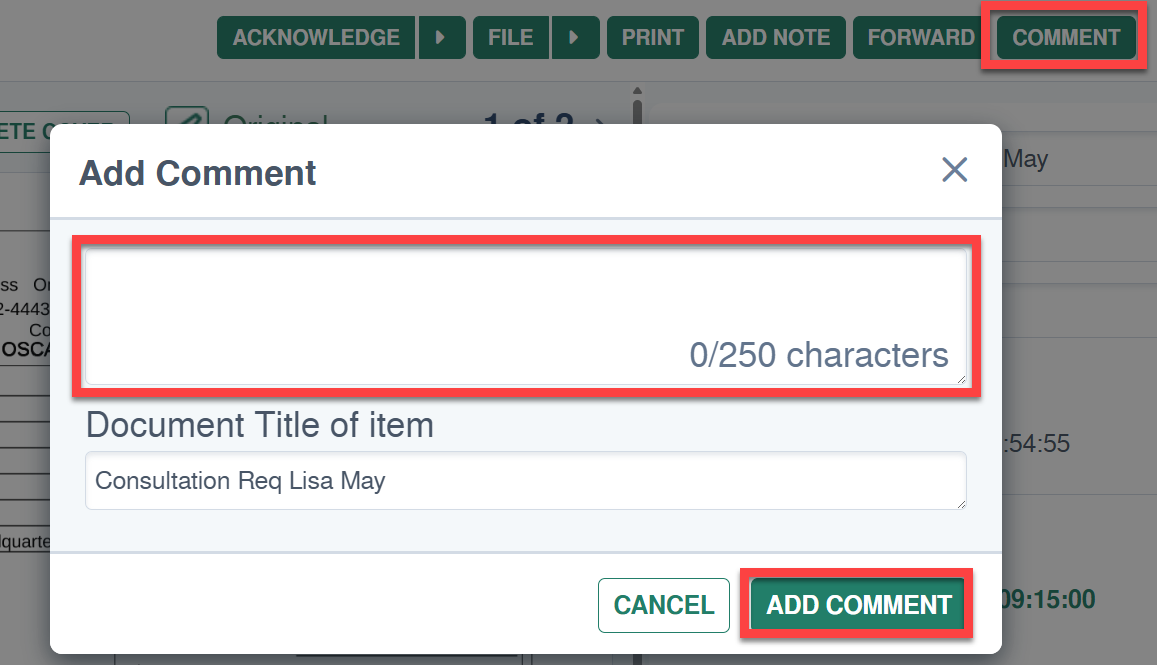
Task: Click CANCEL in the dialog
Action: point(663,605)
